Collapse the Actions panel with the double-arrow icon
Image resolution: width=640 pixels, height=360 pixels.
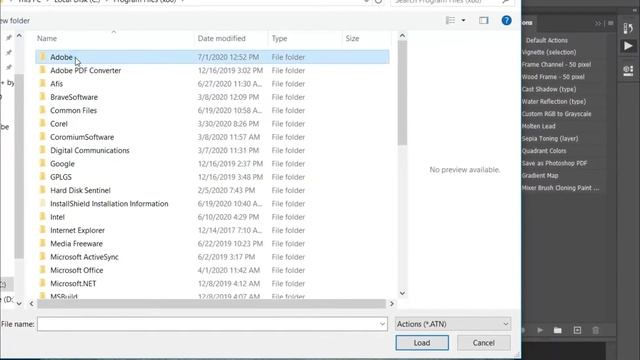(598, 23)
